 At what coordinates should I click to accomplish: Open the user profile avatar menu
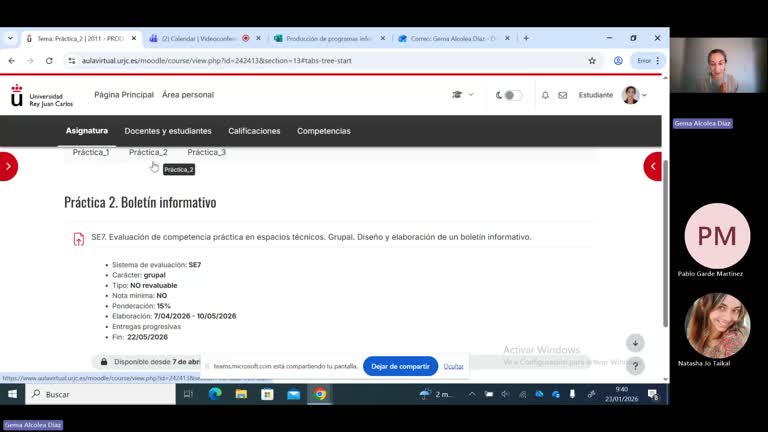coord(634,95)
